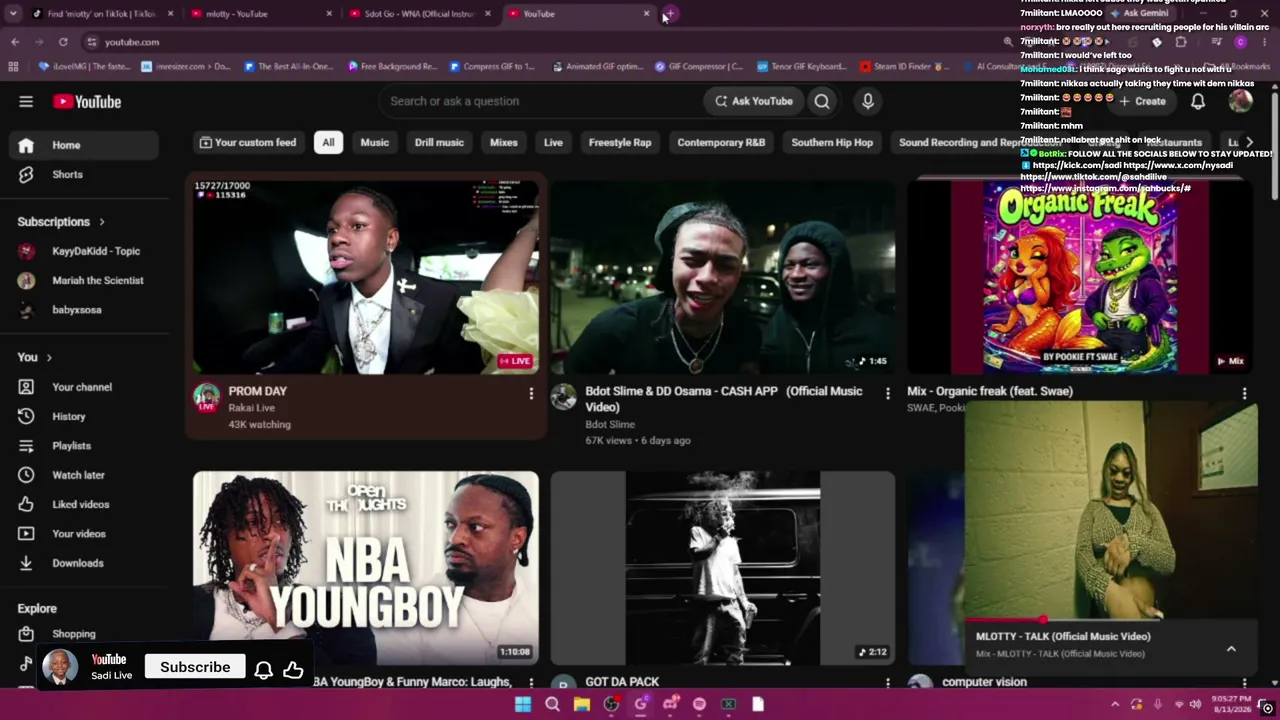This screenshot has width=1280, height=720.
Task: Open the Create menu button
Action: click(x=1143, y=101)
